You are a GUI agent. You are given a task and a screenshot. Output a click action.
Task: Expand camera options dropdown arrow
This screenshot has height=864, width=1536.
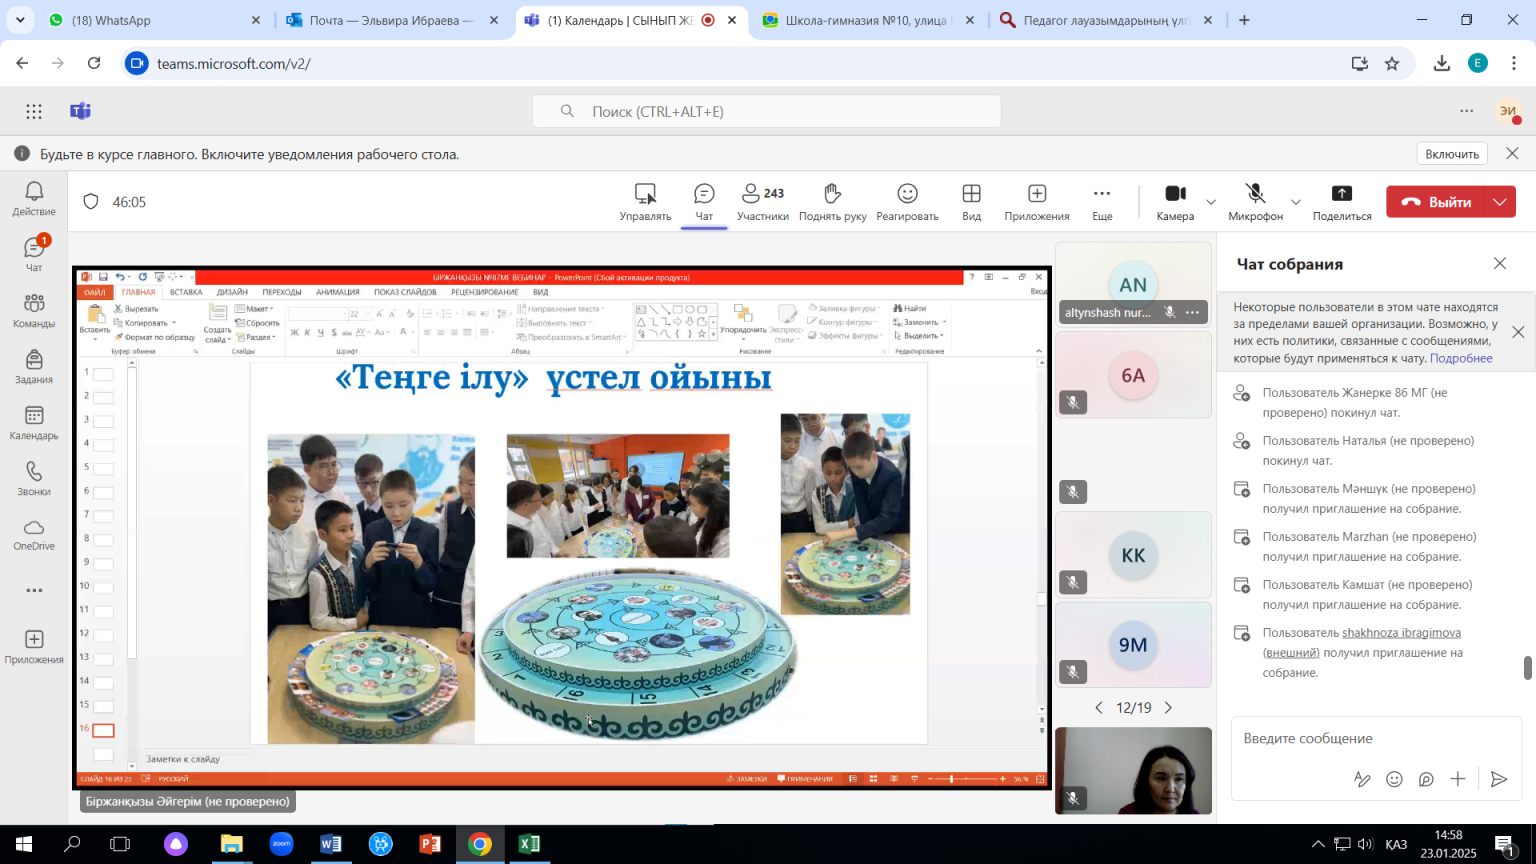1211,202
